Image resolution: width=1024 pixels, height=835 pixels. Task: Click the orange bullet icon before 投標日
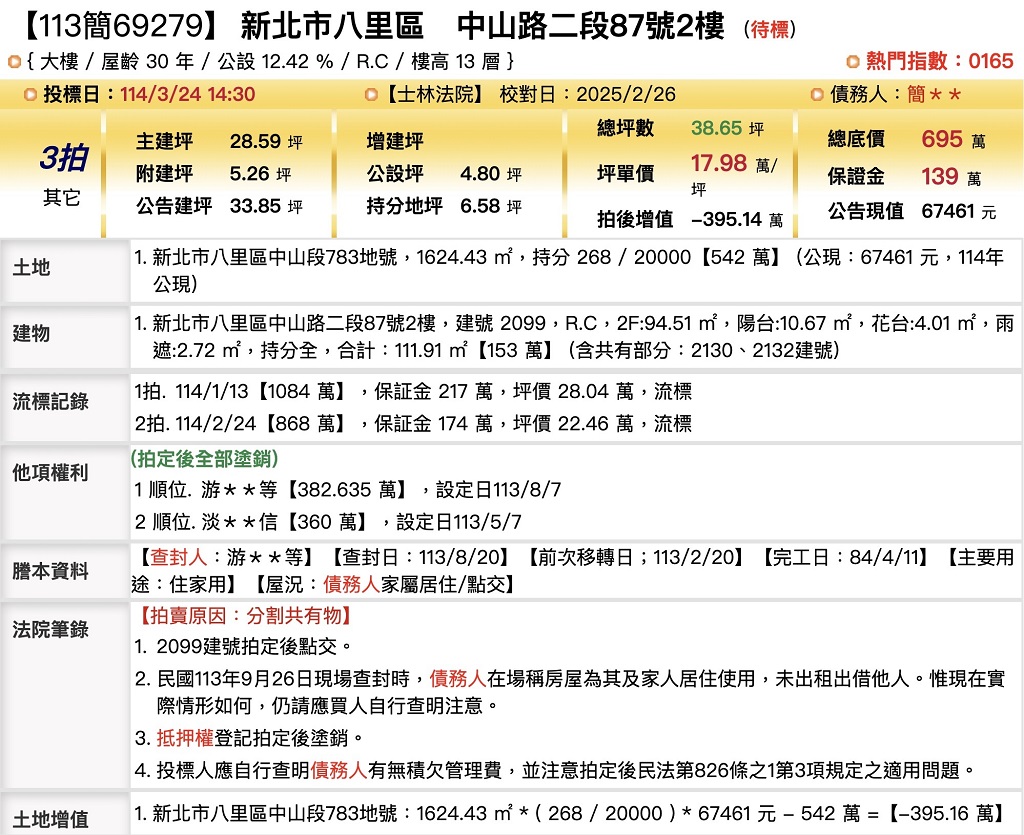[32, 95]
